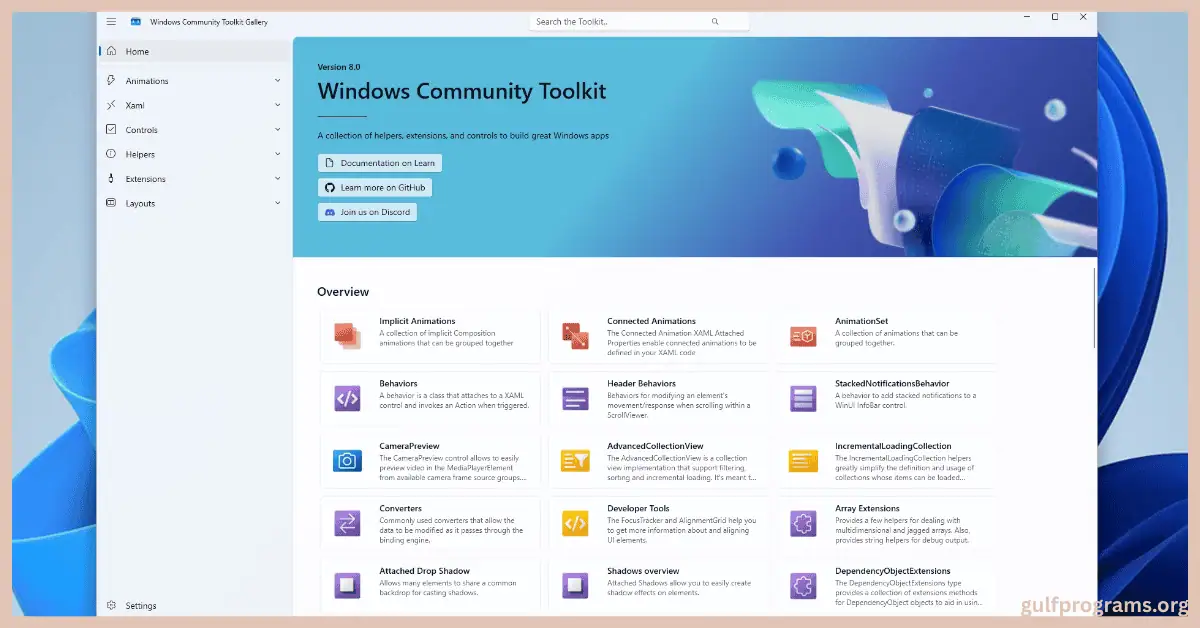Click Learn more on GitHub
The image size is (1200, 628).
375,187
